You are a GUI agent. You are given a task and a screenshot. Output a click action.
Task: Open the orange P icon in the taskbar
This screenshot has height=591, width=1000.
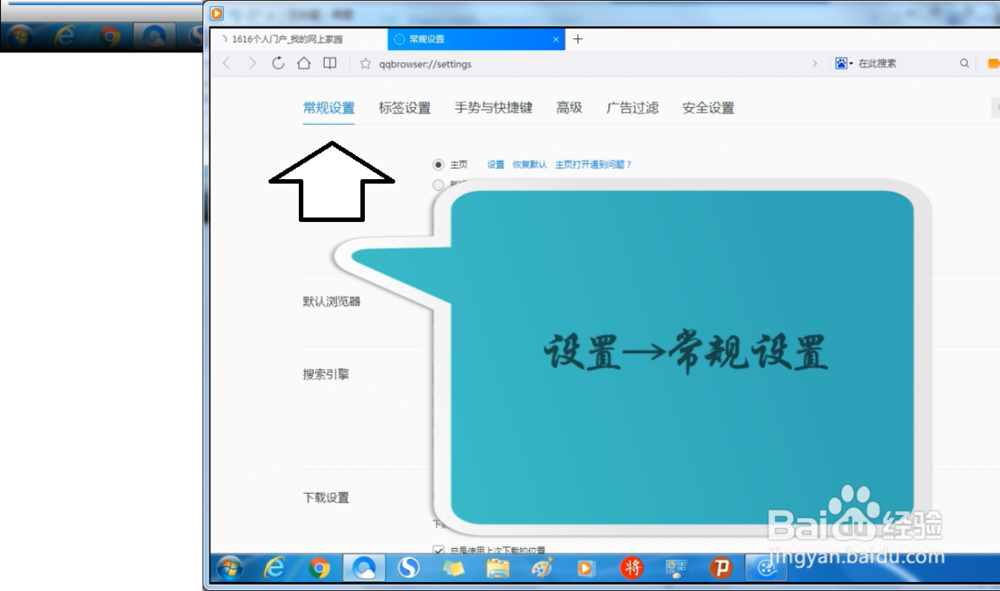721,567
